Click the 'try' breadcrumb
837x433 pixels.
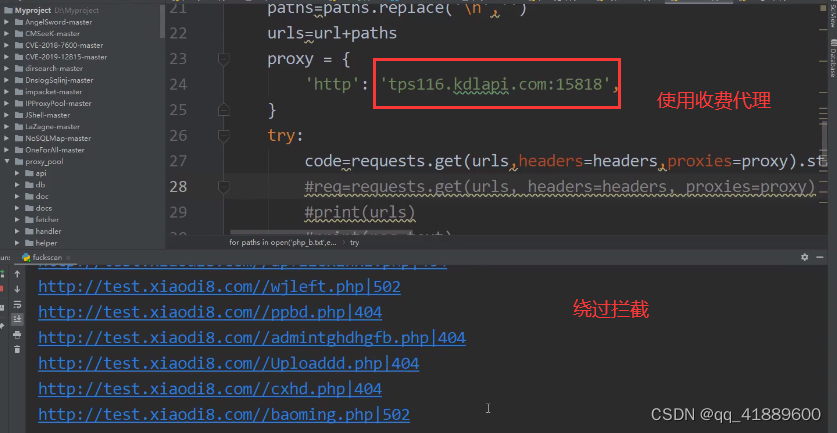354,242
